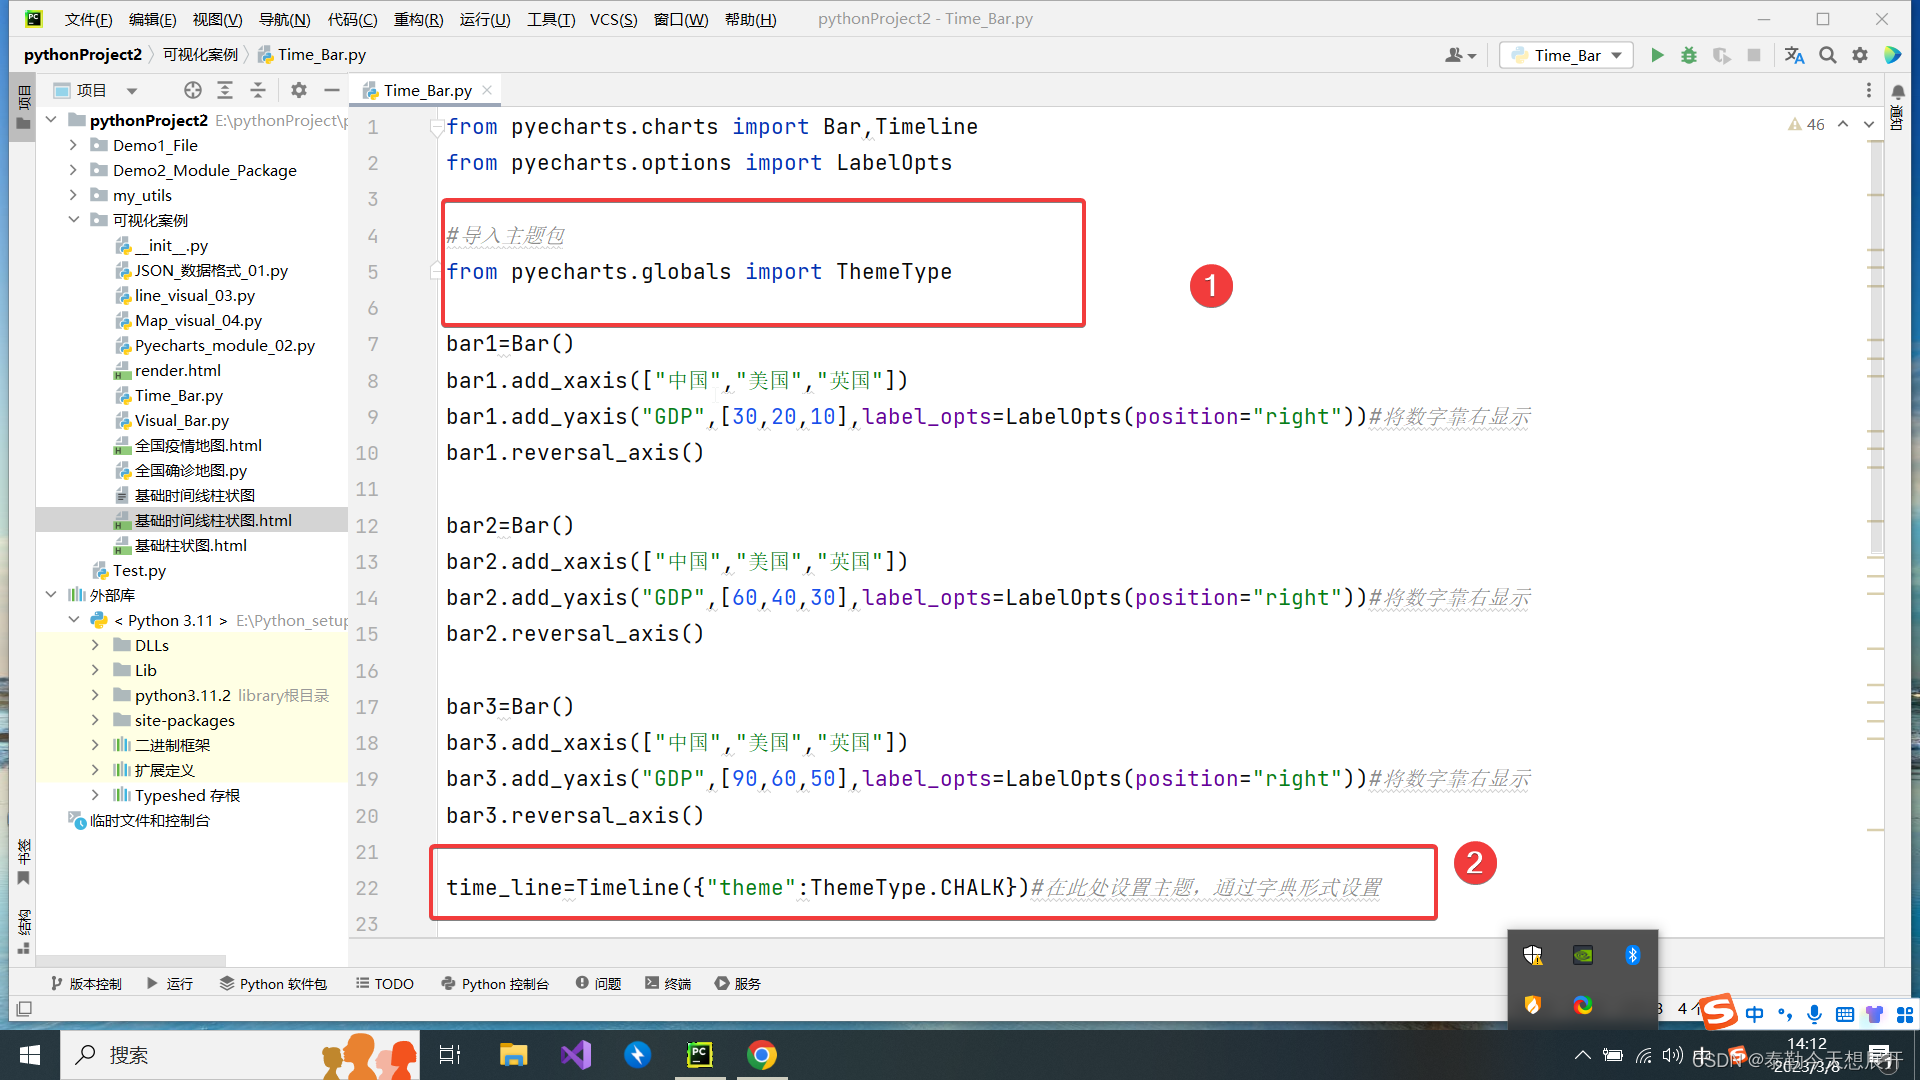Open PyCharm from Windows taskbar
1920x1080 pixels.
(x=700, y=1055)
